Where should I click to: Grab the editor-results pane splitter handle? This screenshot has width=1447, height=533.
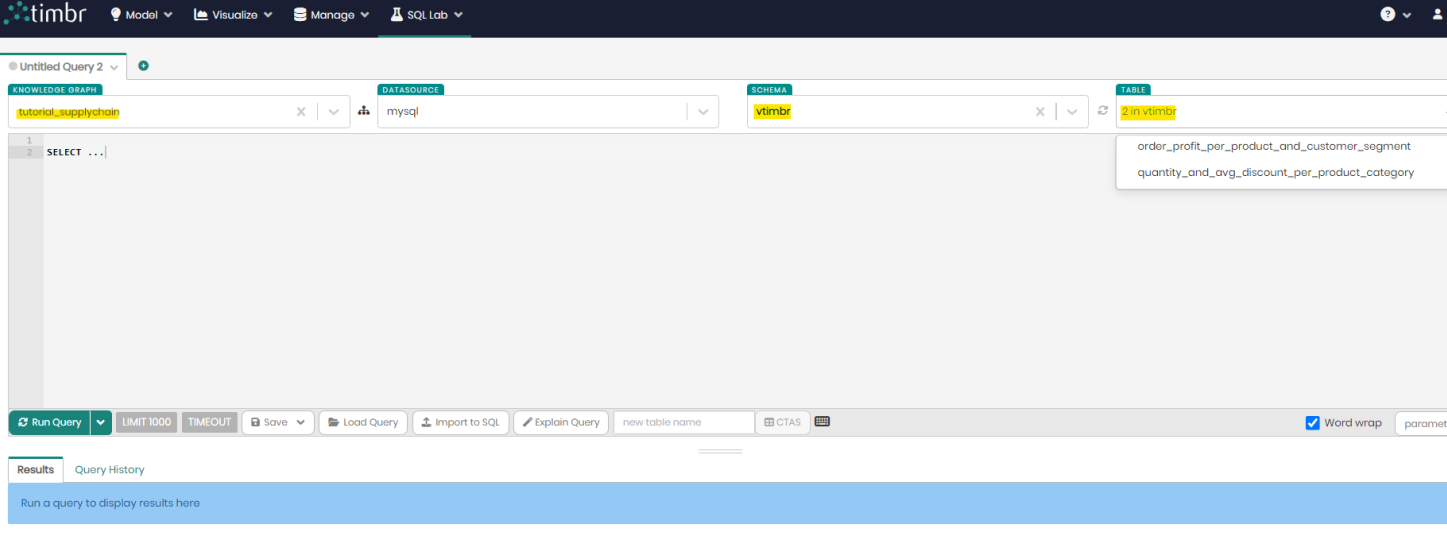tap(720, 451)
